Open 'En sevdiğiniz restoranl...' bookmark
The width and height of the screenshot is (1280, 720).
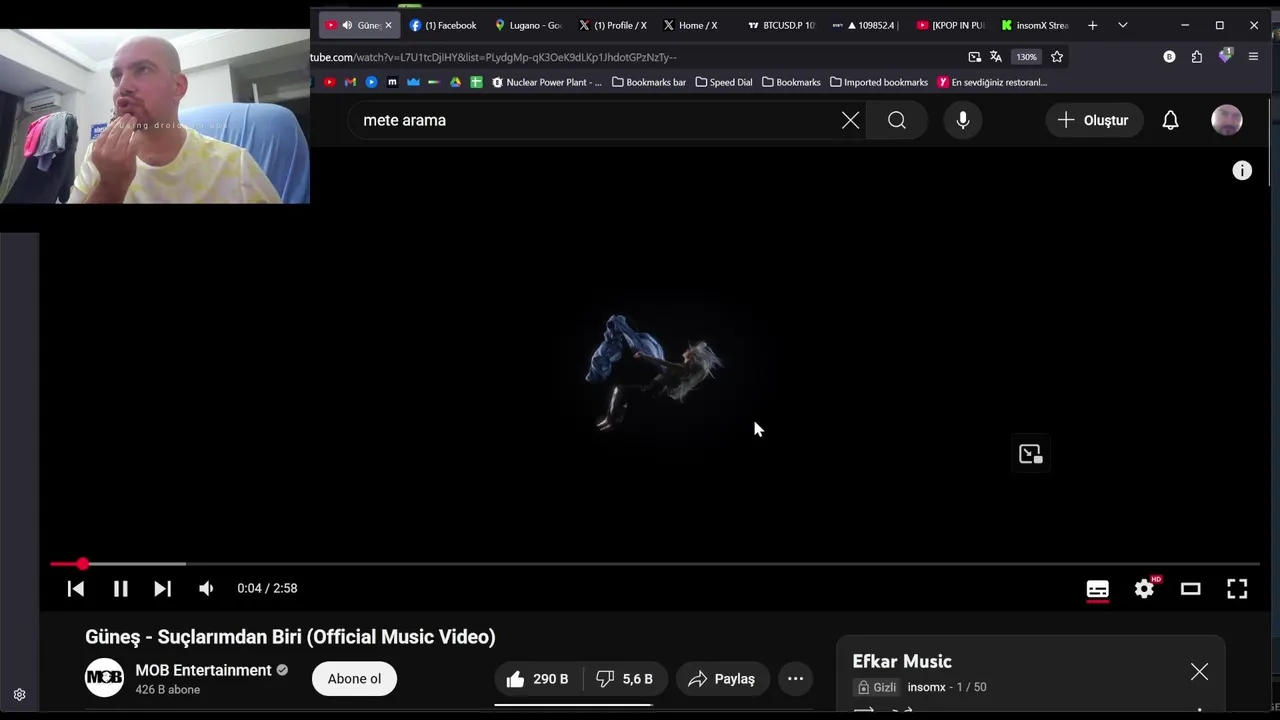(992, 82)
